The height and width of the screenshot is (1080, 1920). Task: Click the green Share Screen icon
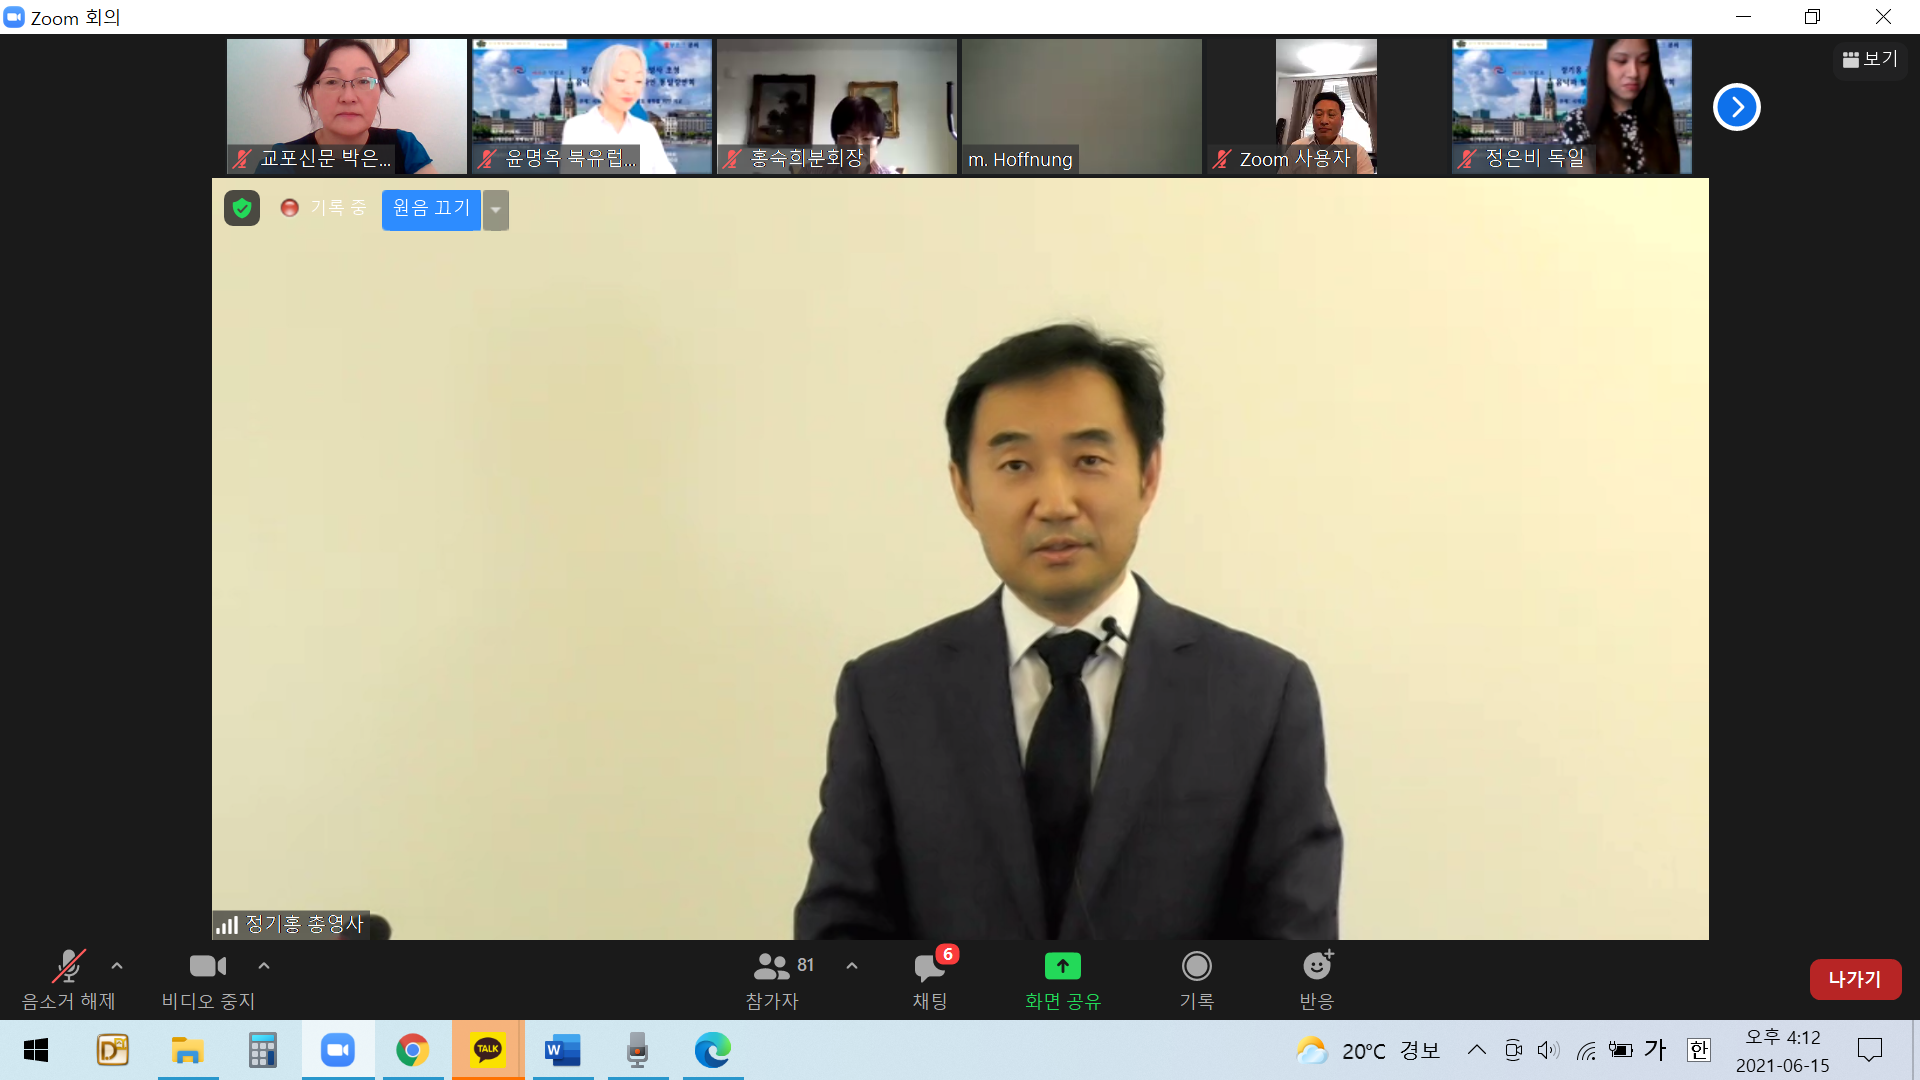click(x=1062, y=966)
